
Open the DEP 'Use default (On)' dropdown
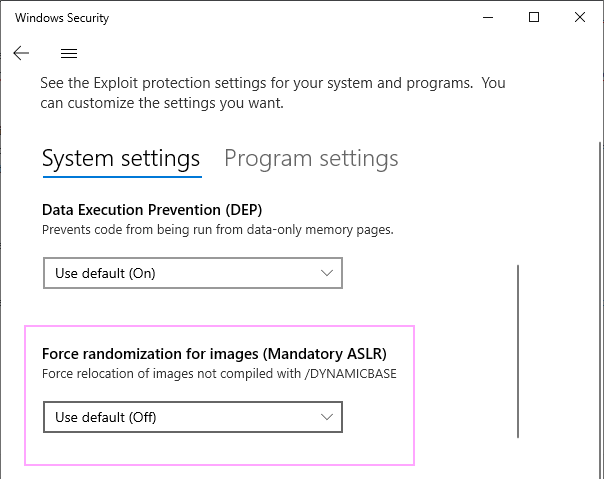(x=193, y=273)
